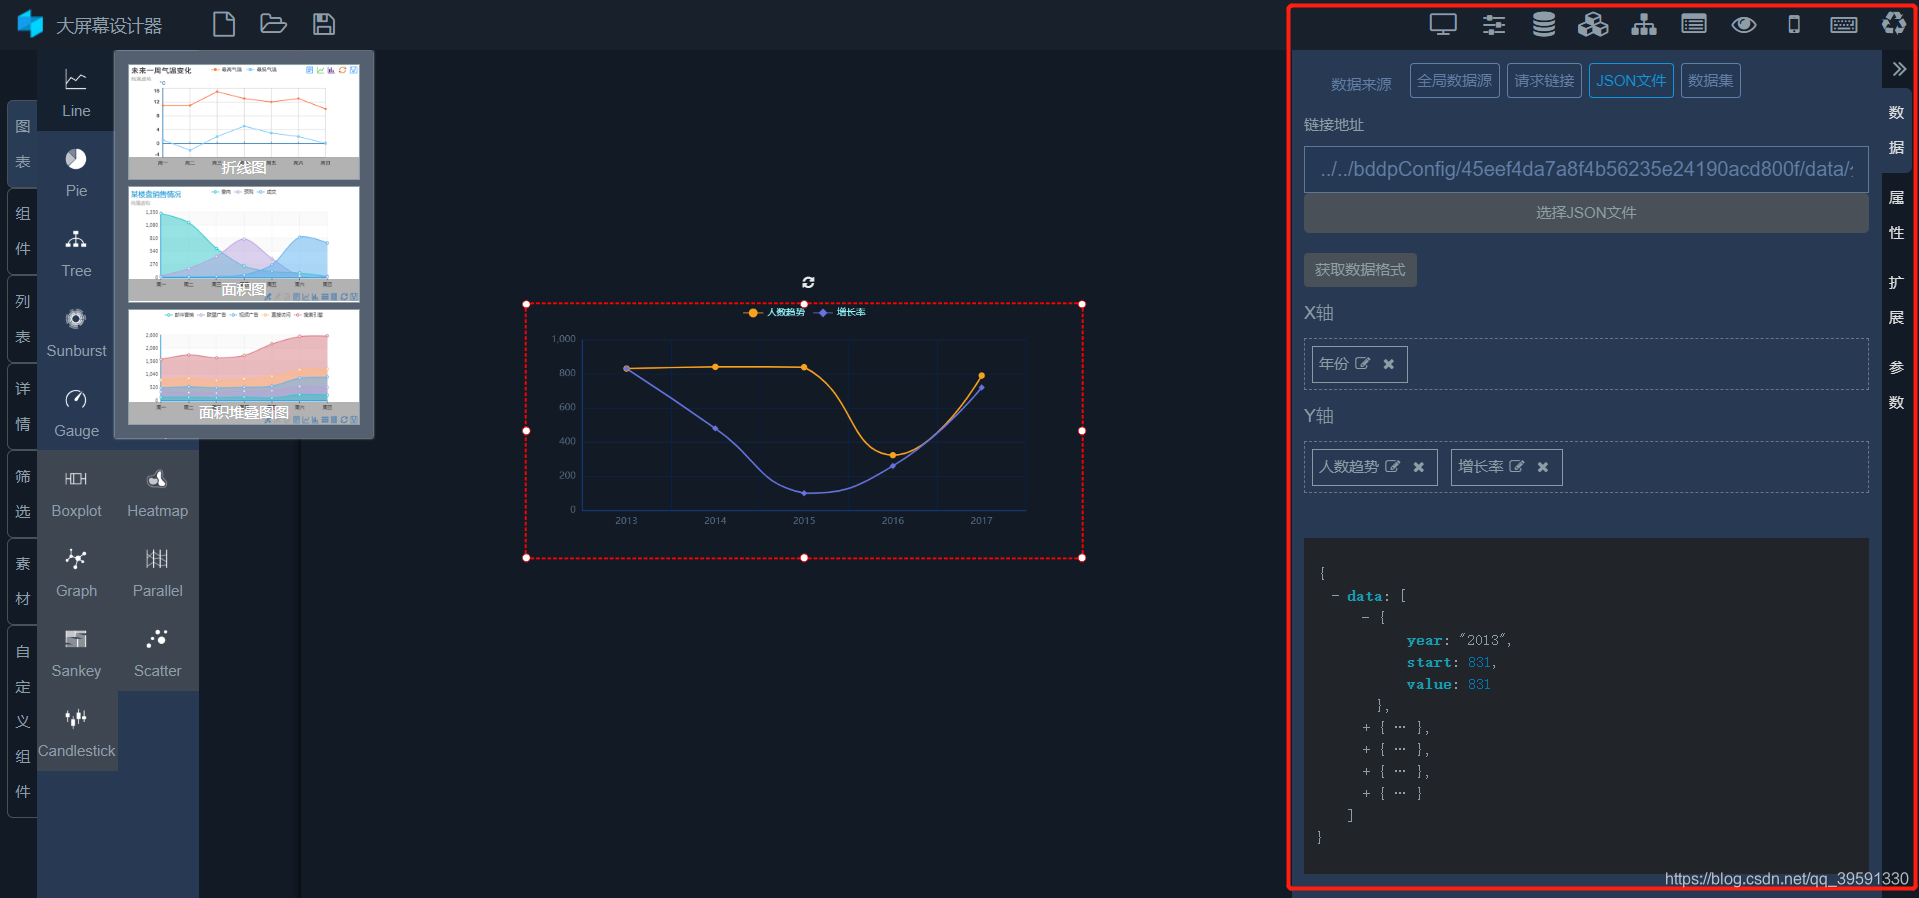This screenshot has width=1919, height=898.
Task: Click the 获取数据格式 button
Action: (1360, 270)
